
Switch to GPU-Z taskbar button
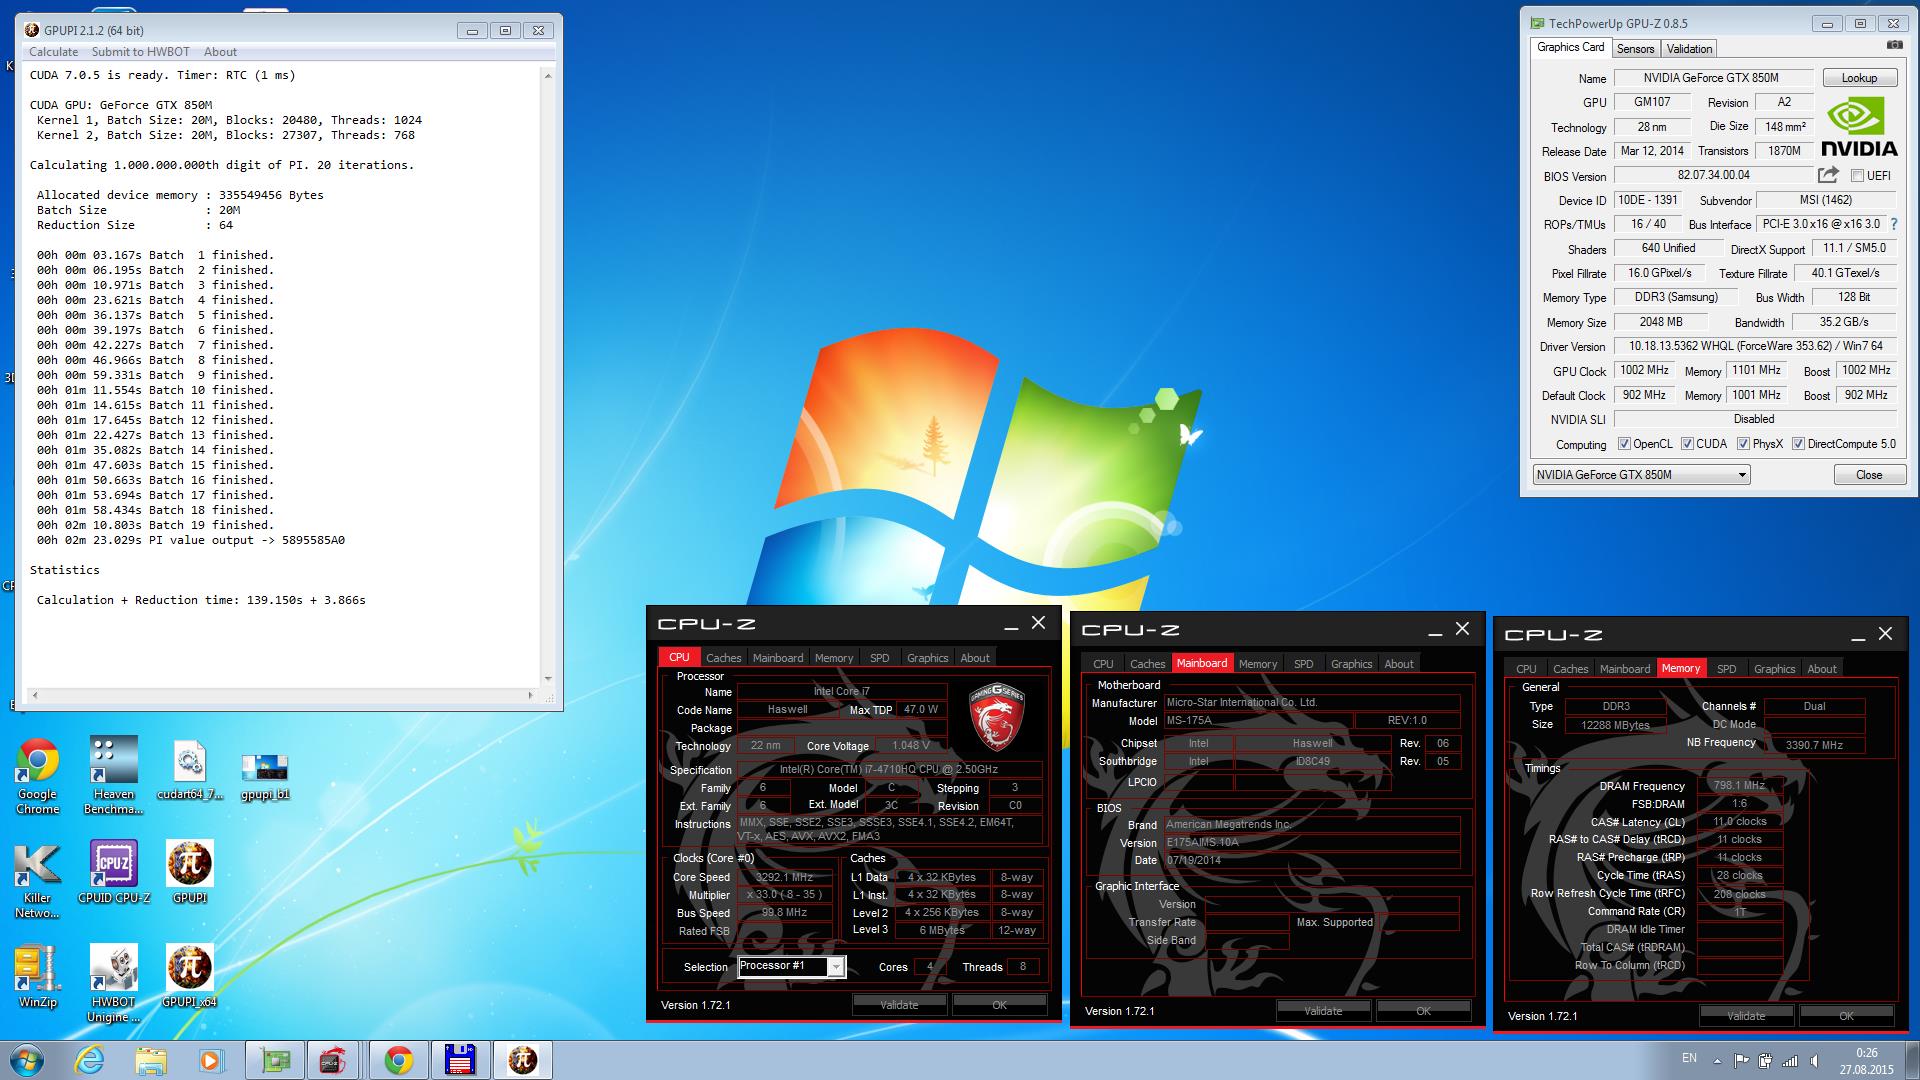tap(275, 1060)
